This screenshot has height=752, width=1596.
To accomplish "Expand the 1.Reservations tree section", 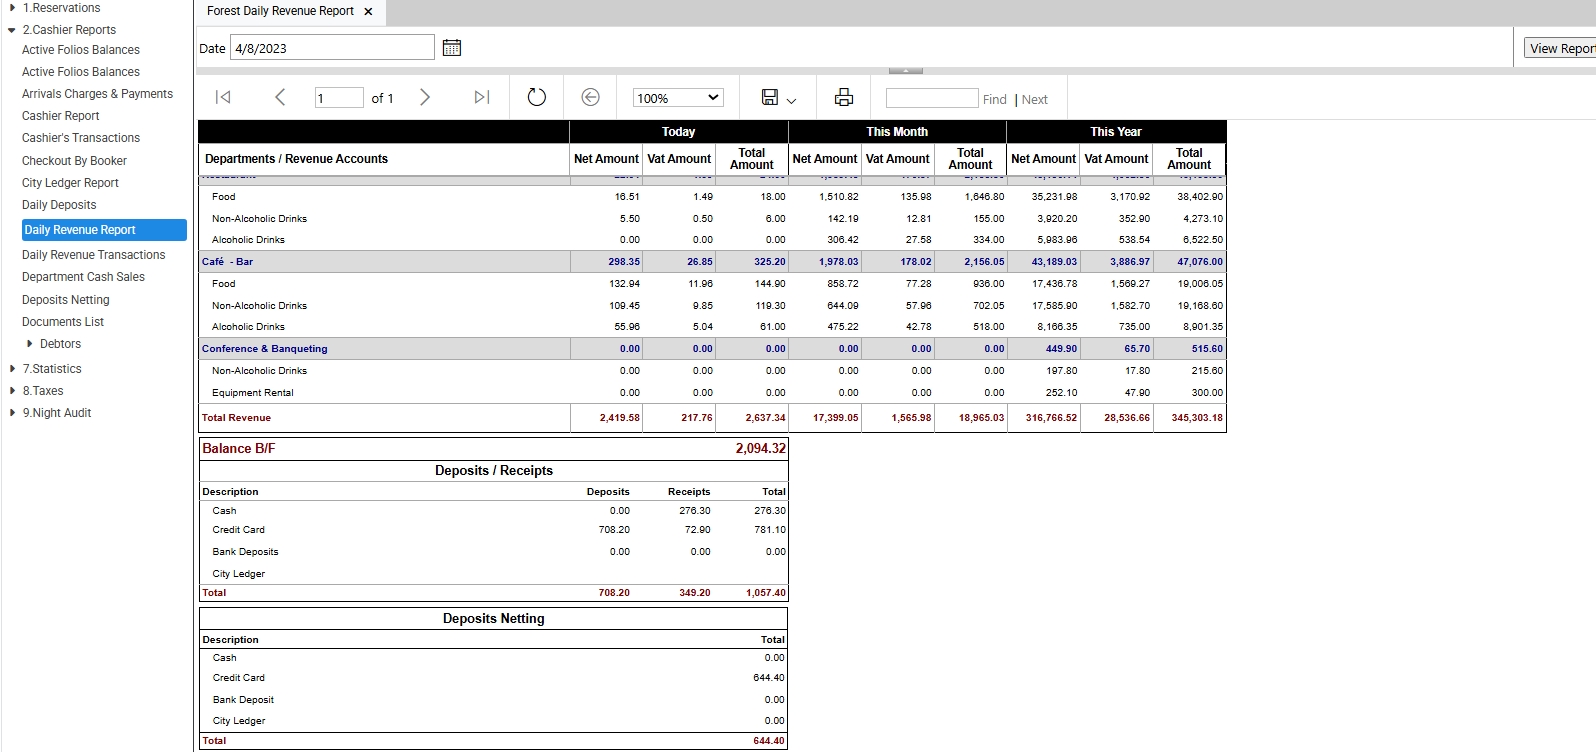I will pyautogui.click(x=12, y=8).
